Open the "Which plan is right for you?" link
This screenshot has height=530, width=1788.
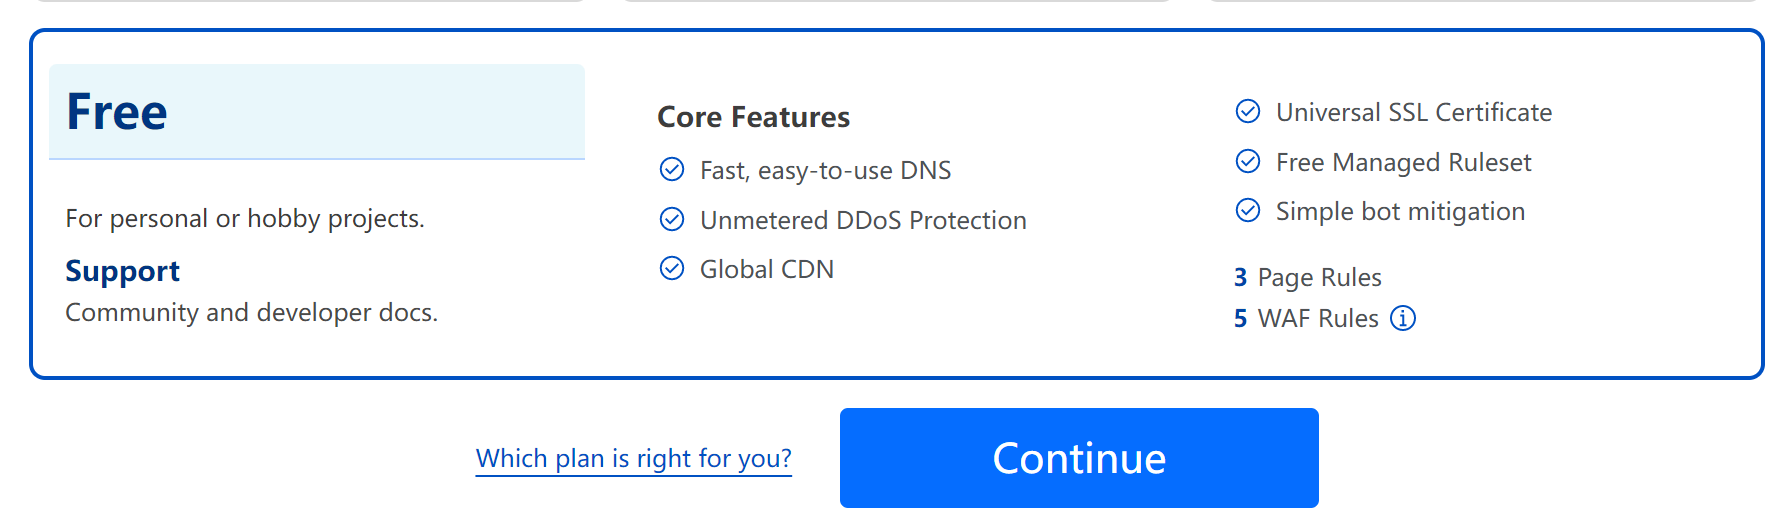click(633, 458)
